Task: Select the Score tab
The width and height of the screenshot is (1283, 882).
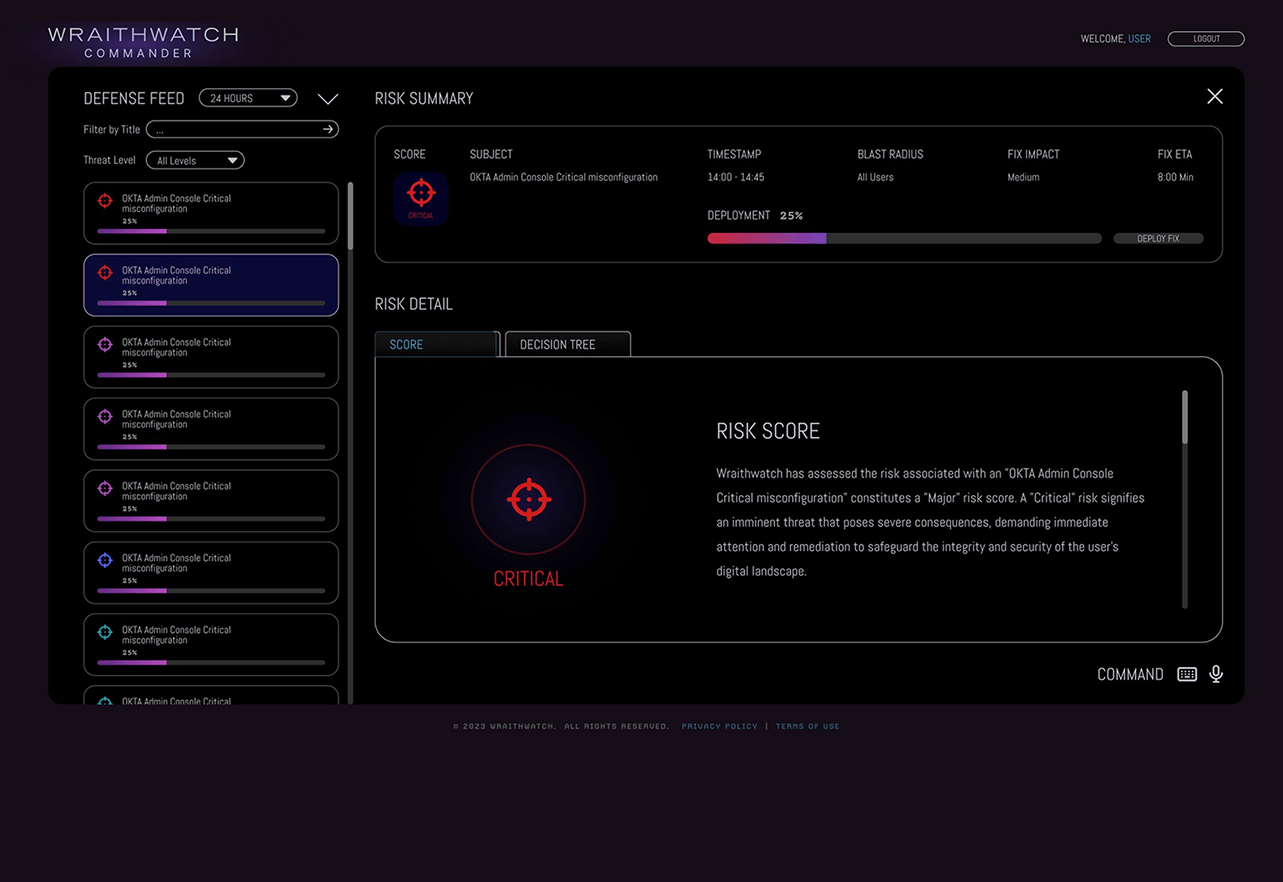Action: pos(436,344)
